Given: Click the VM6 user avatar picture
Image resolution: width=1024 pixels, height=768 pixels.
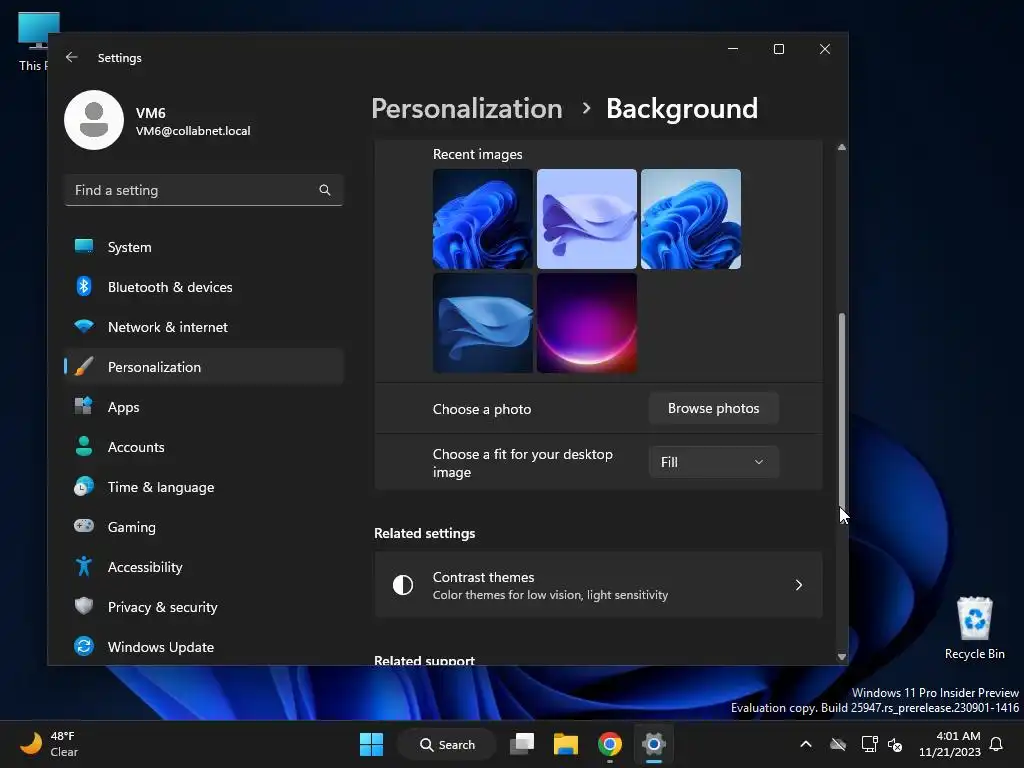Looking at the screenshot, I should point(94,120).
